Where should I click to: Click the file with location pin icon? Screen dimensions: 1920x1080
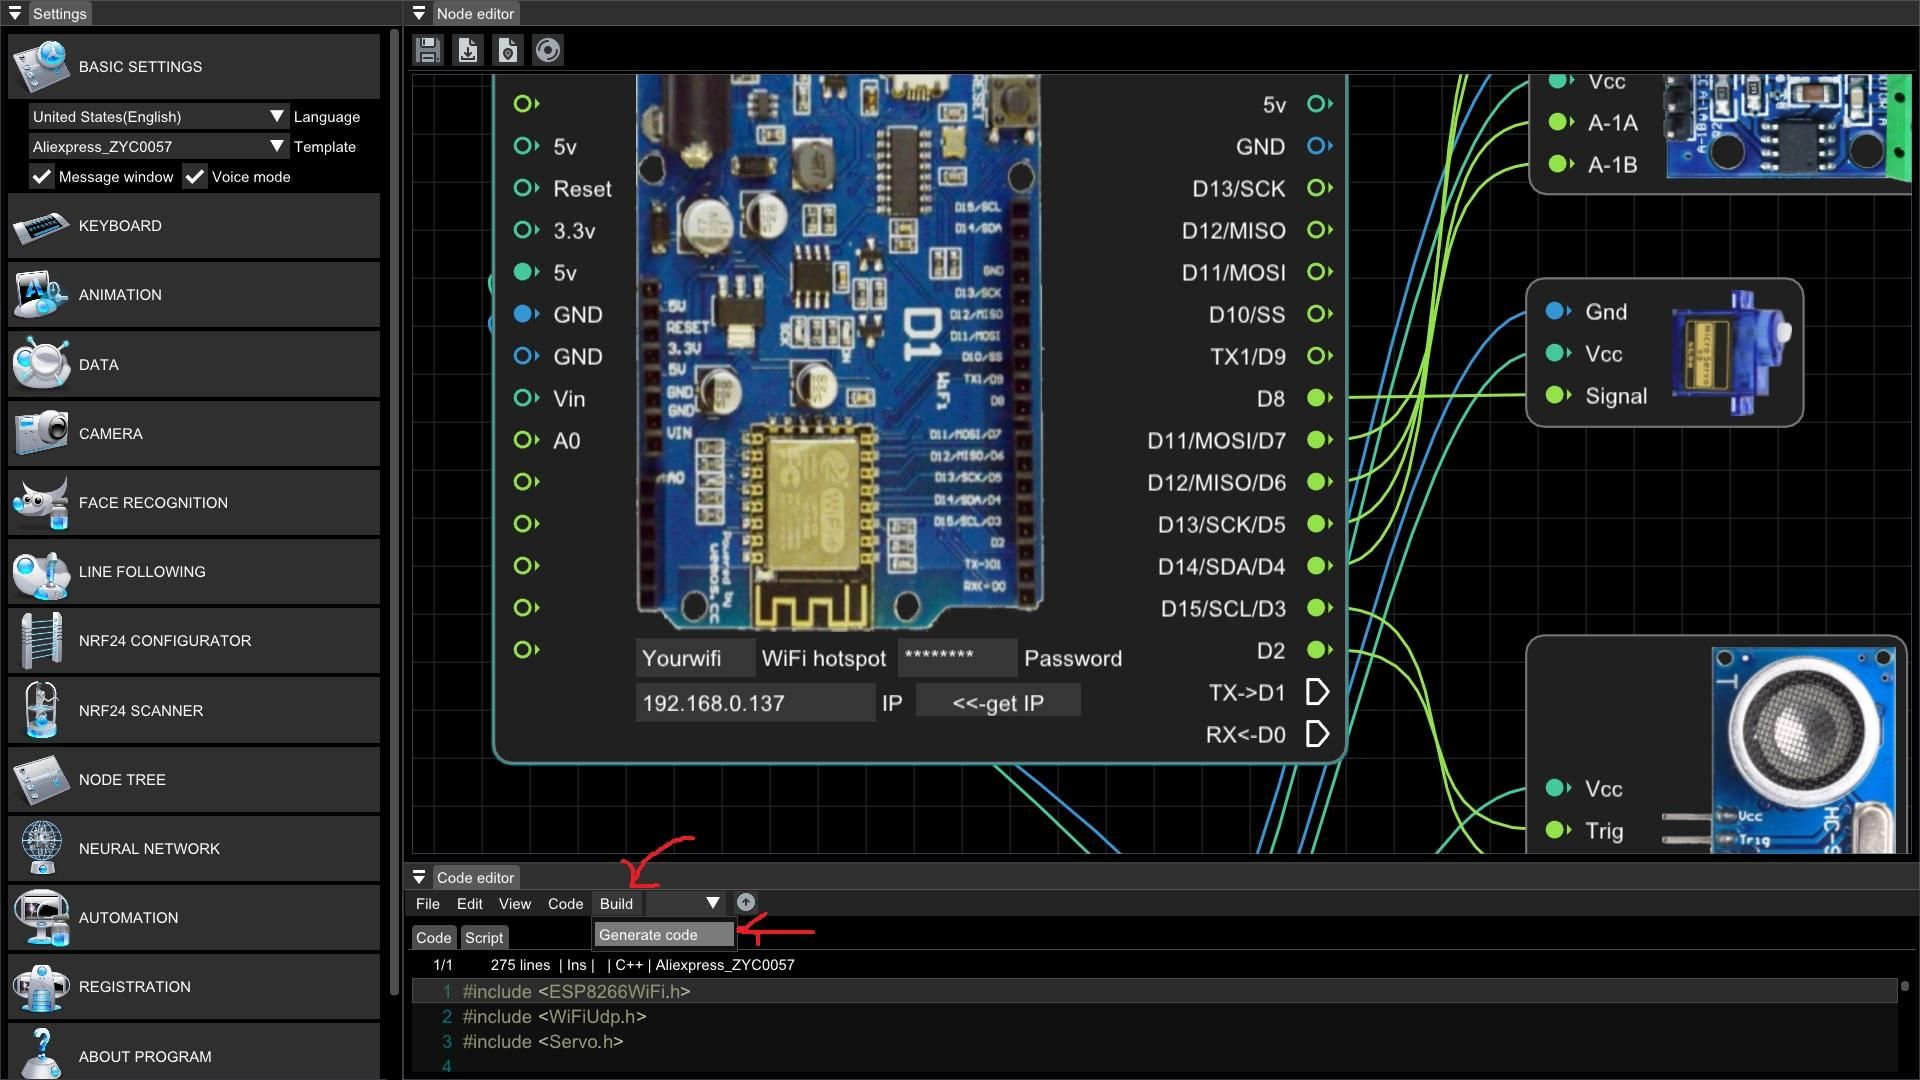pos(508,50)
